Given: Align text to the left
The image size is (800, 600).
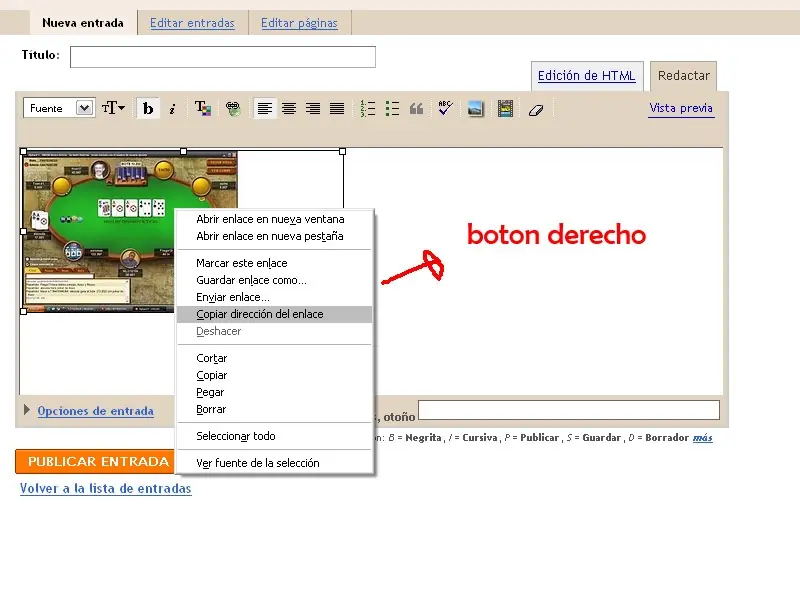Looking at the screenshot, I should coord(265,109).
